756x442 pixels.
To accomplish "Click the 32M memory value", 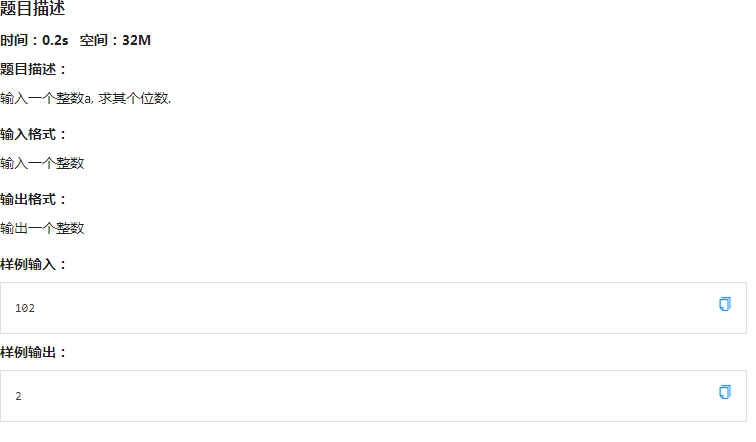I will click(136, 40).
